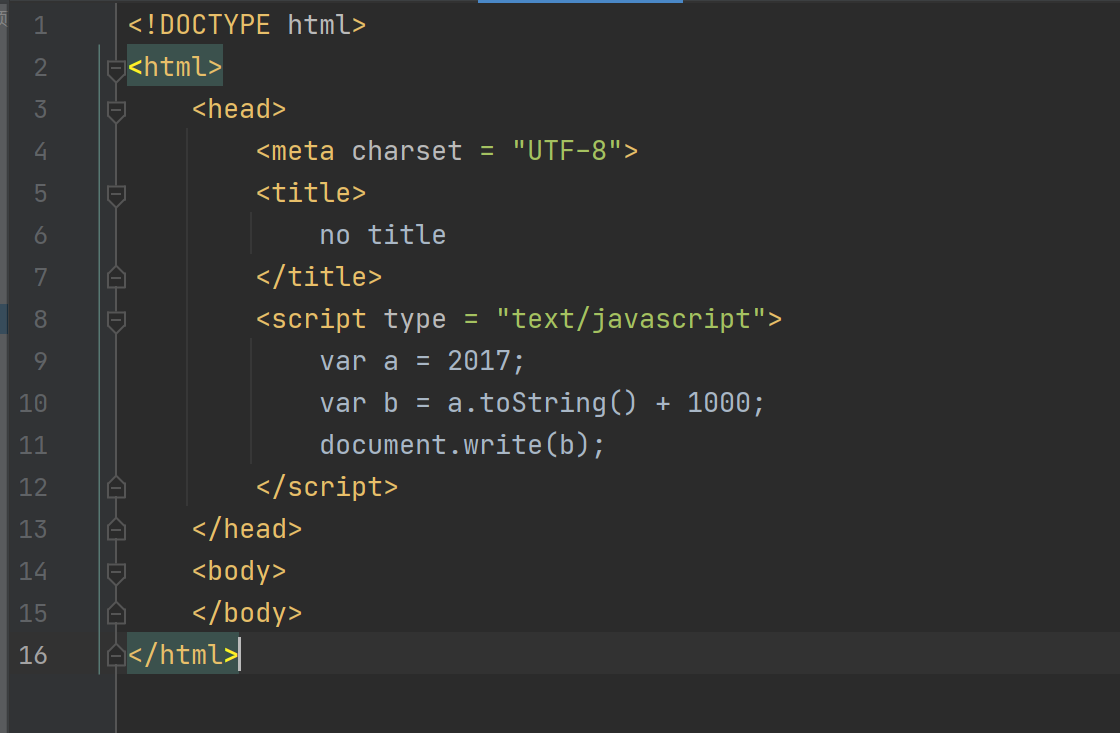
Task: Click fold end marker at closing head tag
Action: [116, 529]
